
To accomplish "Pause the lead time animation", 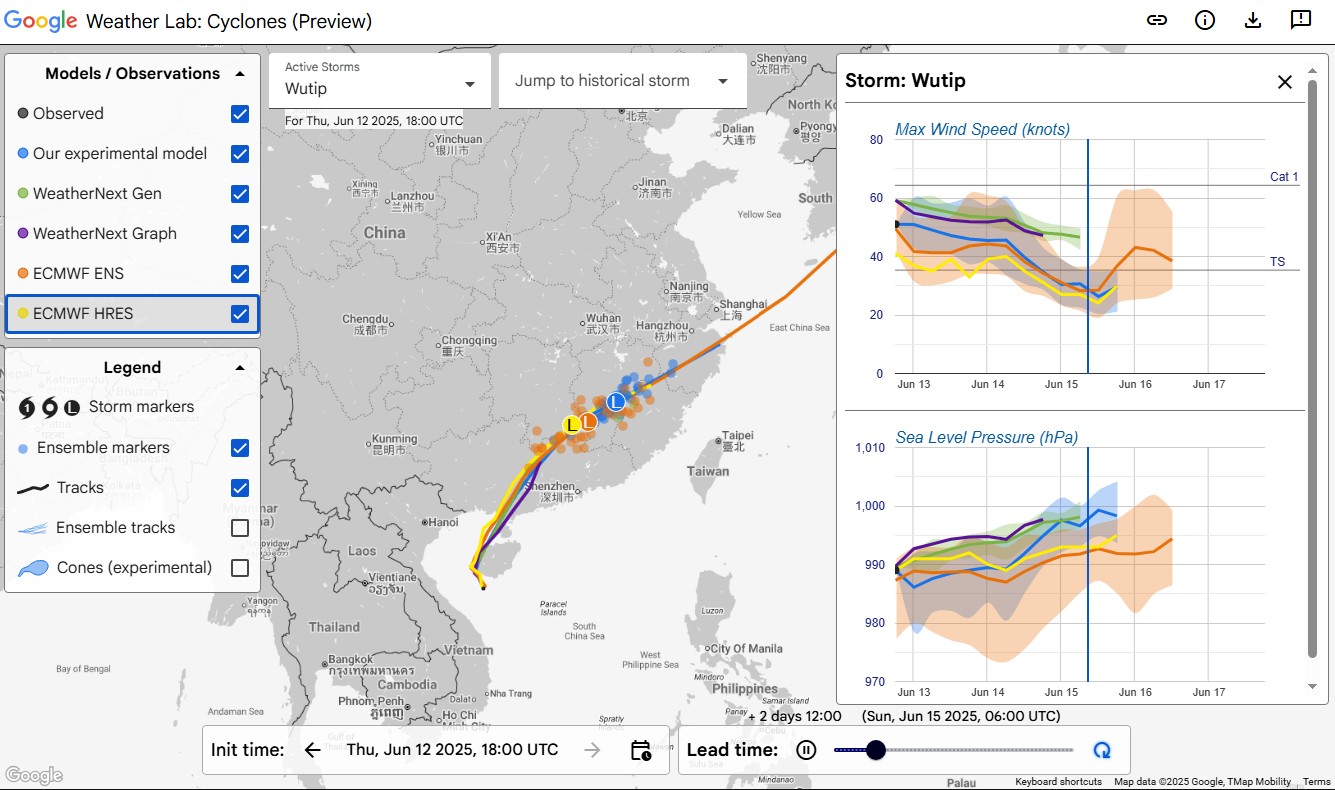I will (807, 750).
